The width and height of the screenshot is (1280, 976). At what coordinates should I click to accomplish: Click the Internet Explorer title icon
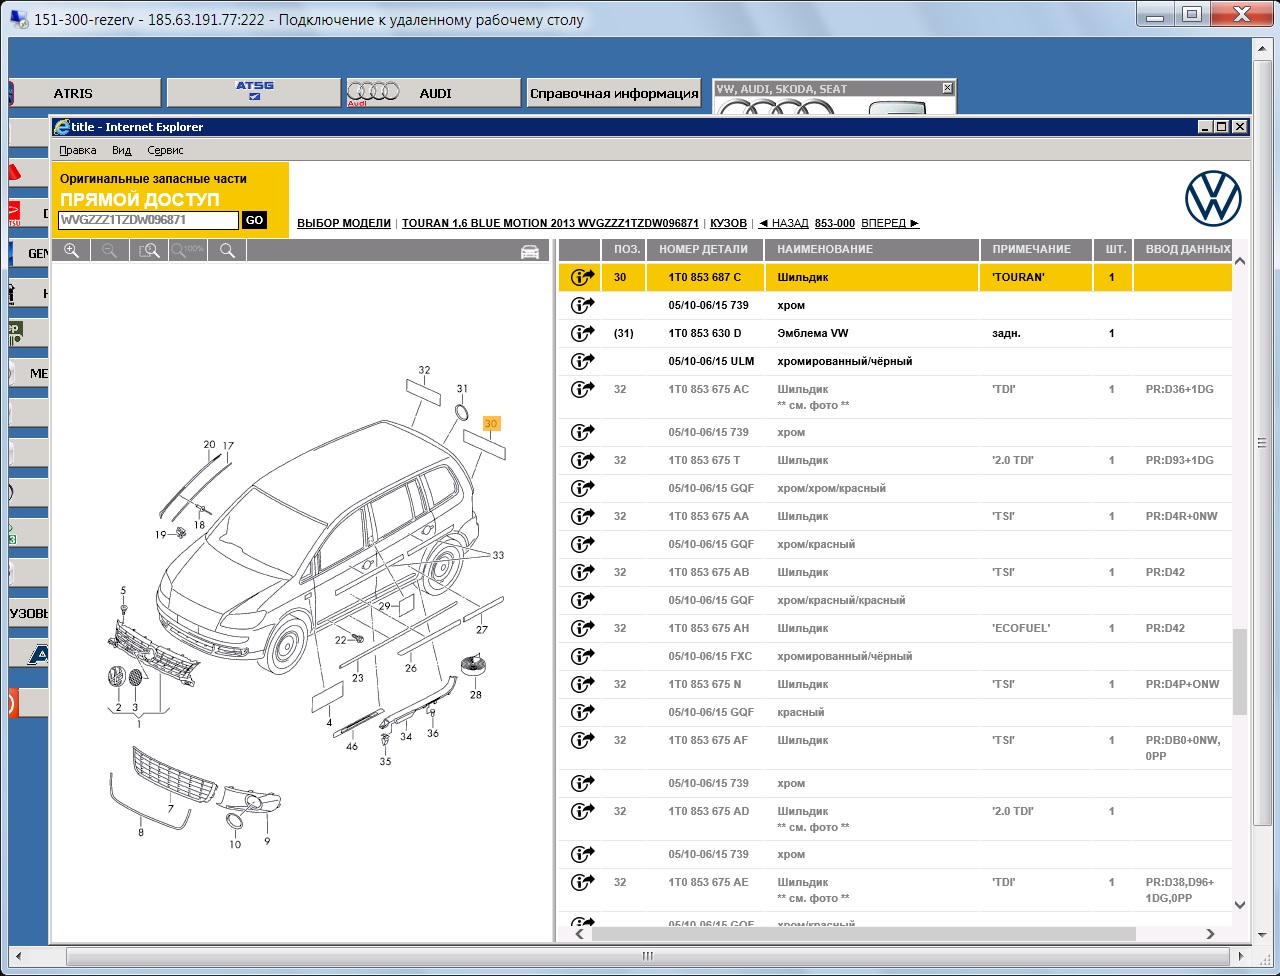(62, 127)
